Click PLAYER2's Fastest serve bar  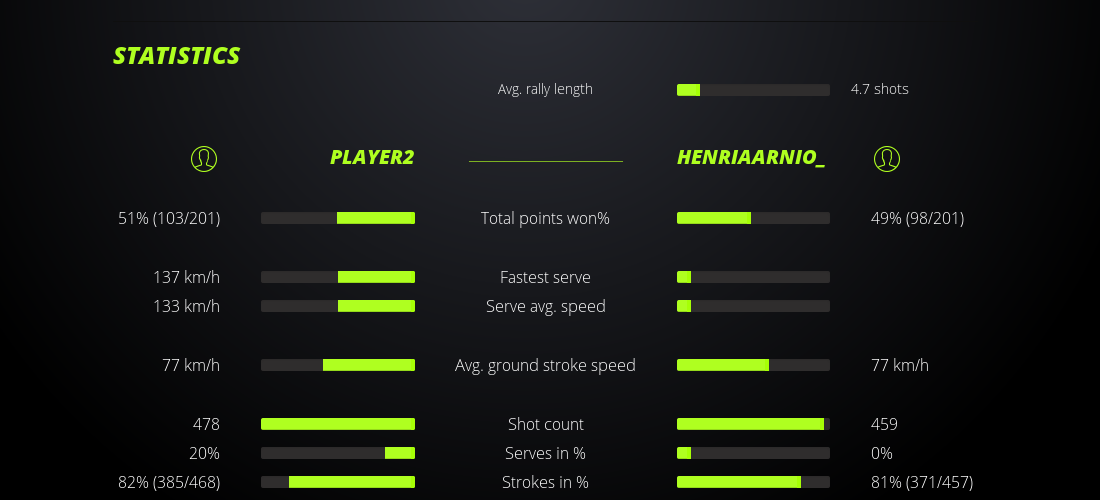click(338, 277)
